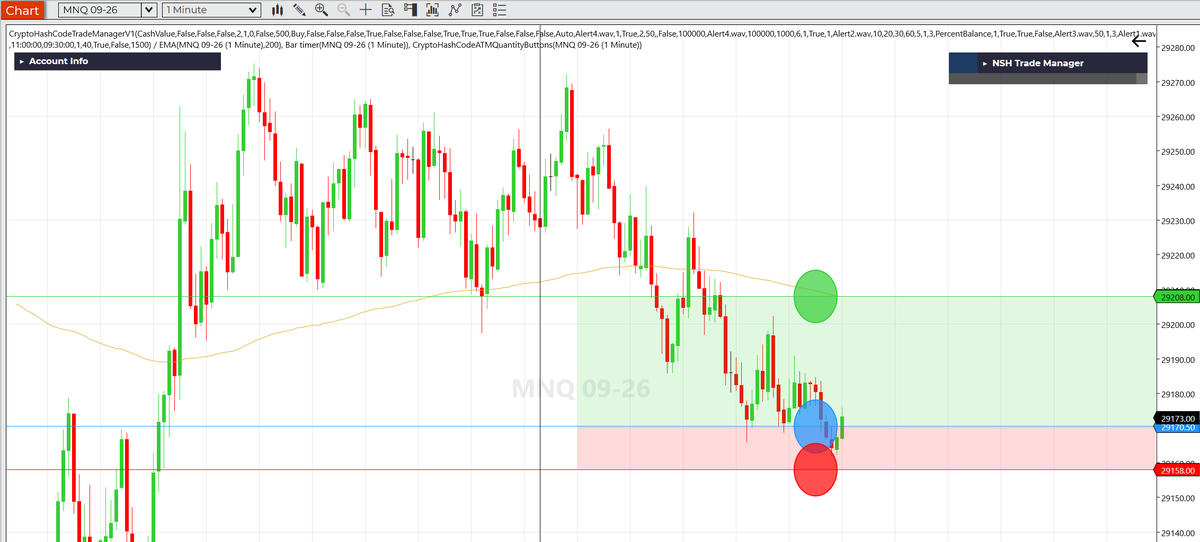The image size is (1200, 542).
Task: Click the 29250.00 price axis value
Action: tap(1179, 151)
